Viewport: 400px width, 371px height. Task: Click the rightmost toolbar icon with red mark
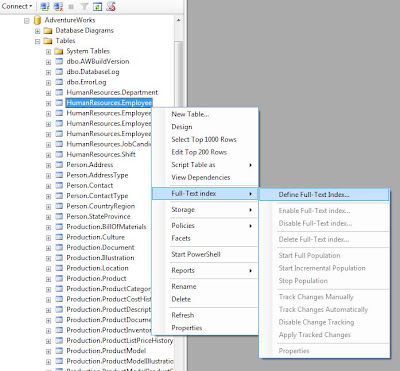(111, 6)
